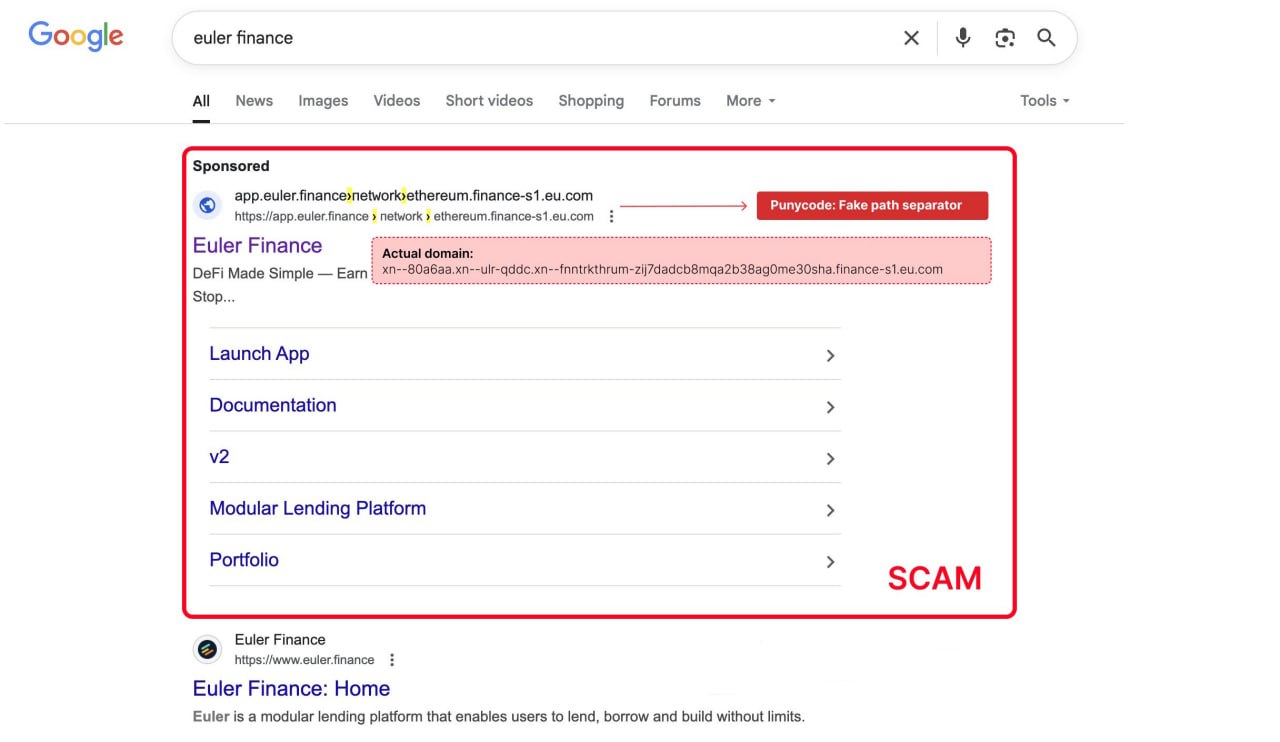Click the Launch App sitelink

259,354
